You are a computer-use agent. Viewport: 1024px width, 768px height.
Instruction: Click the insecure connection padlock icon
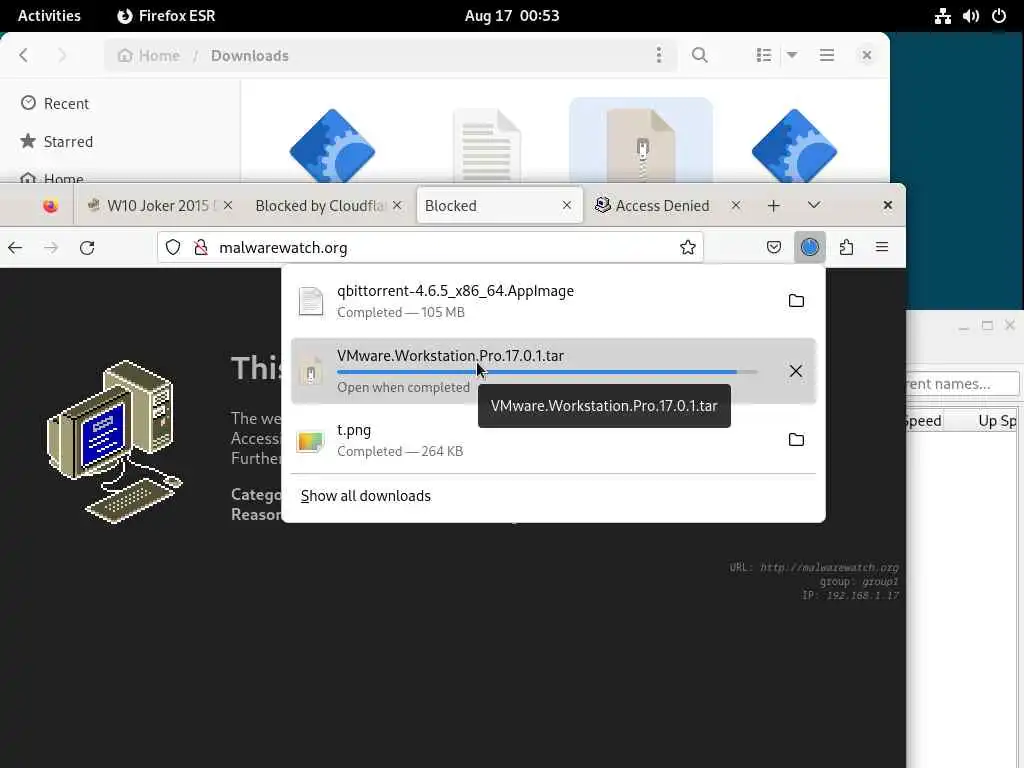(x=201, y=247)
